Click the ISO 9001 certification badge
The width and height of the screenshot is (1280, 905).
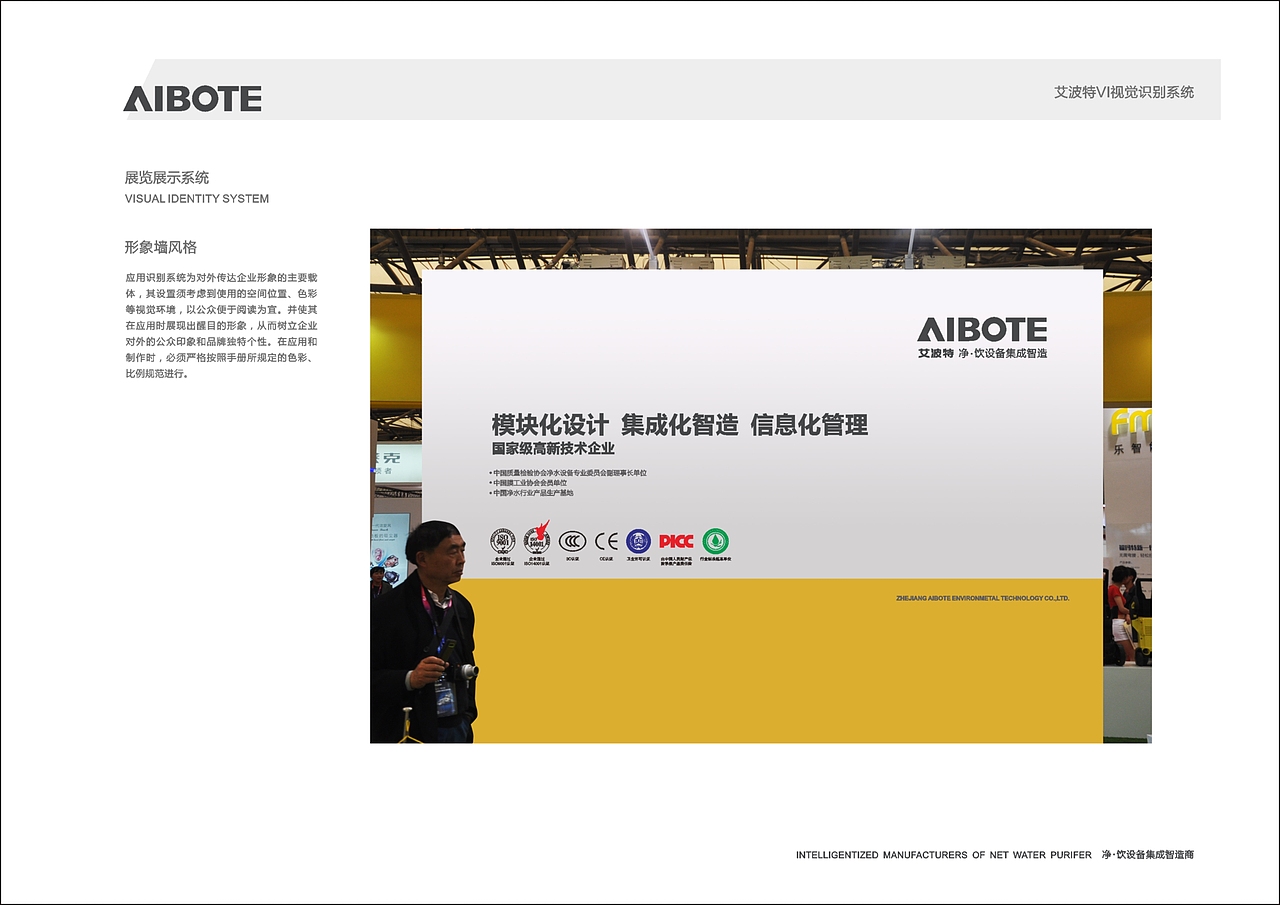click(x=502, y=542)
